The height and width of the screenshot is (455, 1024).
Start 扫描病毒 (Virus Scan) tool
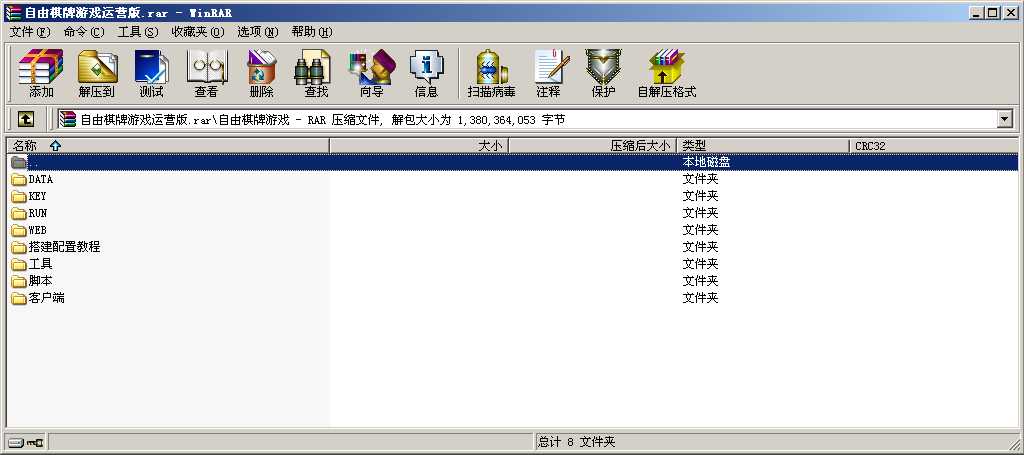pyautogui.click(x=492, y=73)
